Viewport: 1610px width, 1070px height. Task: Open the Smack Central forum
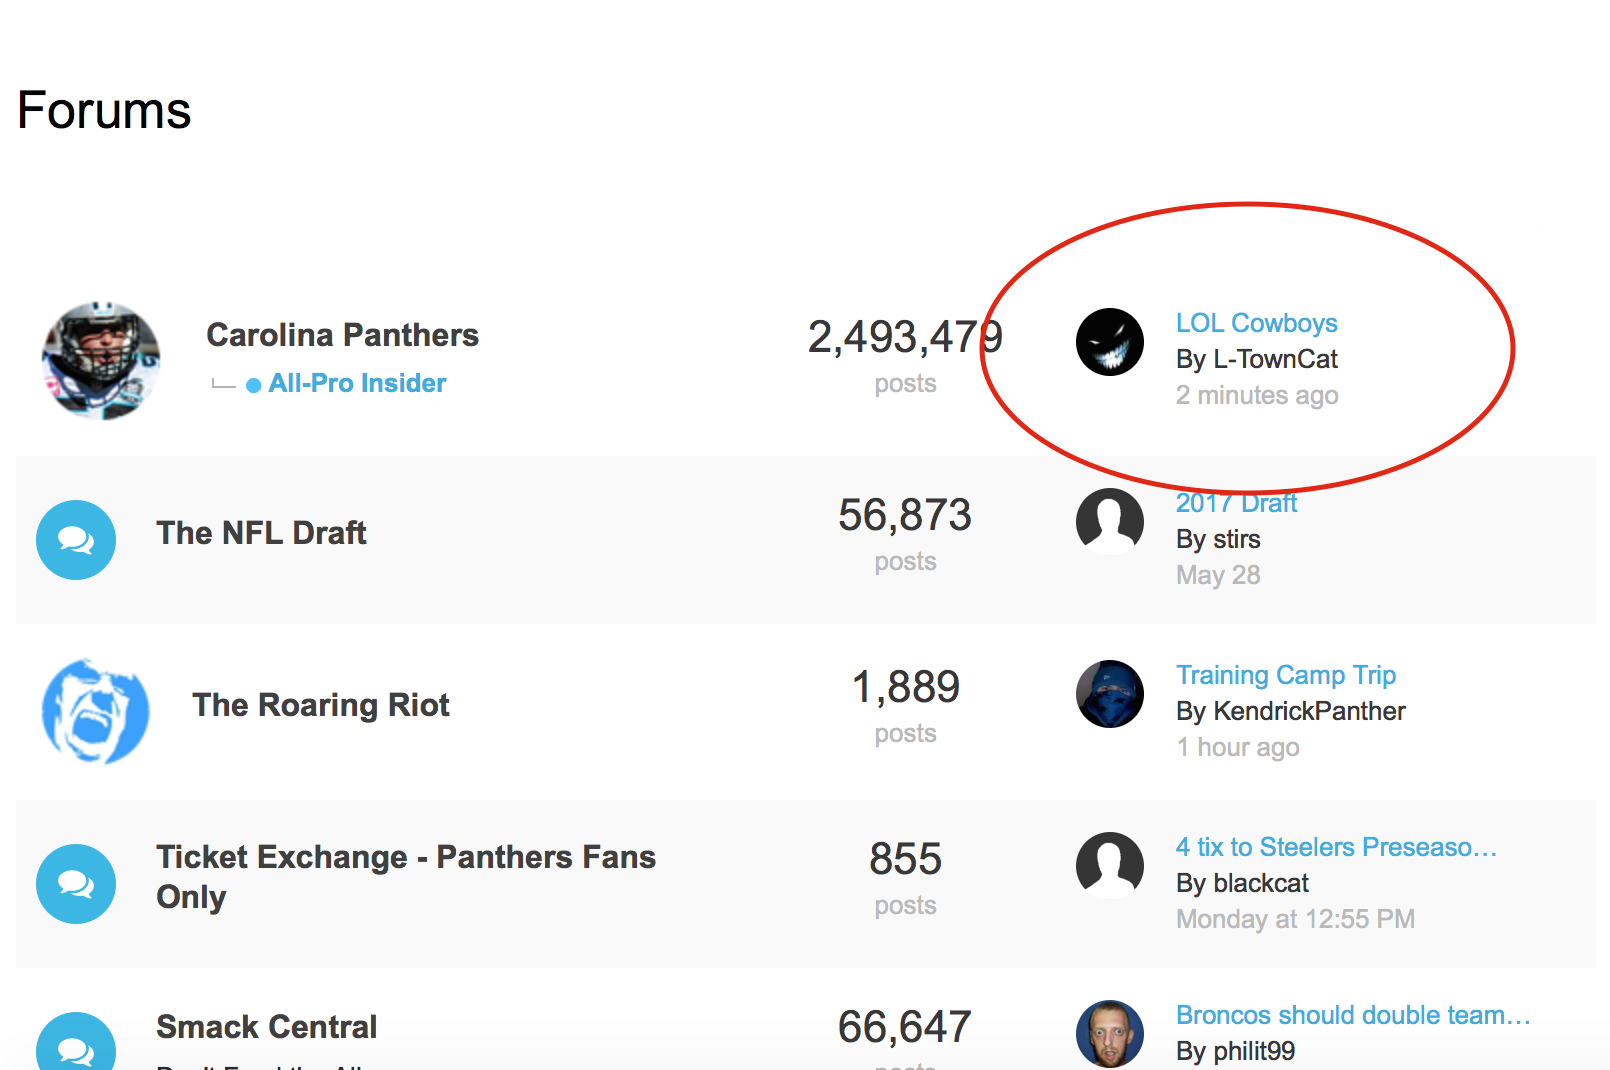pyautogui.click(x=267, y=1027)
